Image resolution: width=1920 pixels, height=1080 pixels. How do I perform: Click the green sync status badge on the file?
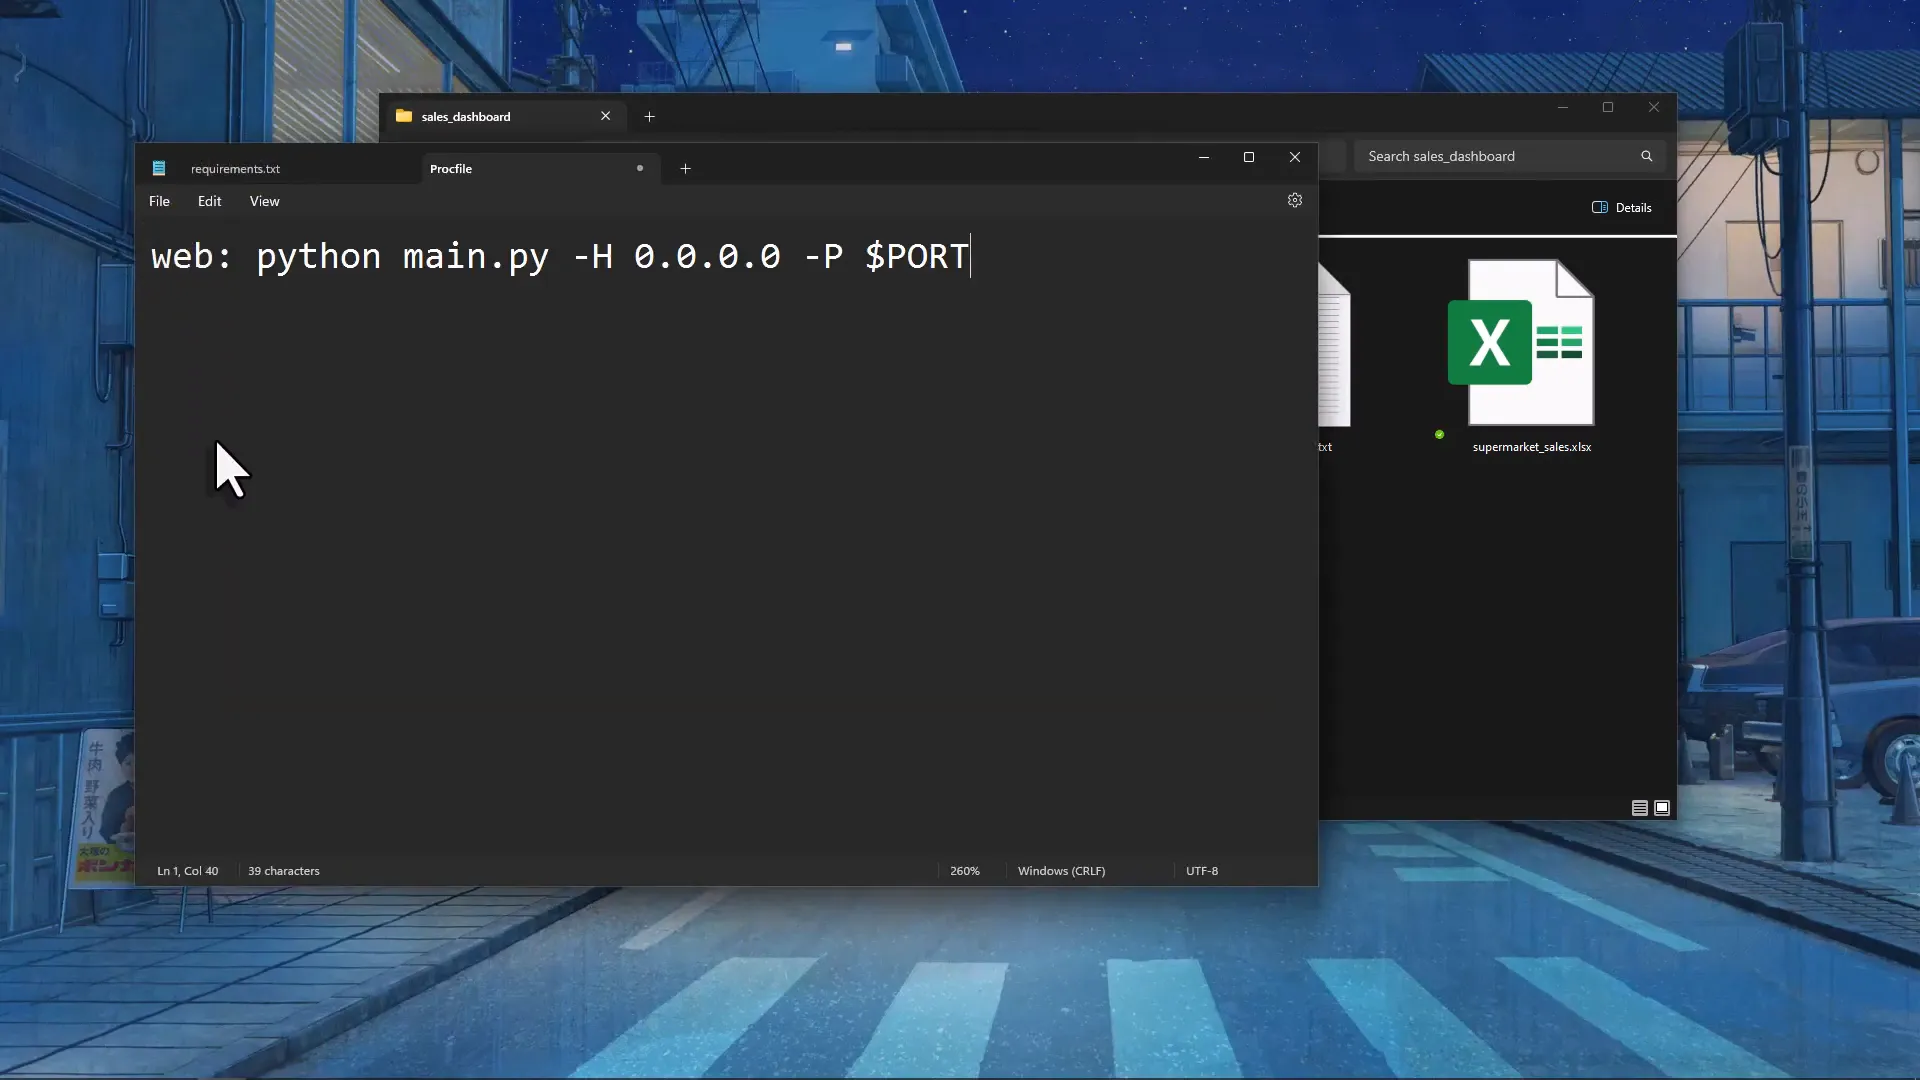(1439, 434)
